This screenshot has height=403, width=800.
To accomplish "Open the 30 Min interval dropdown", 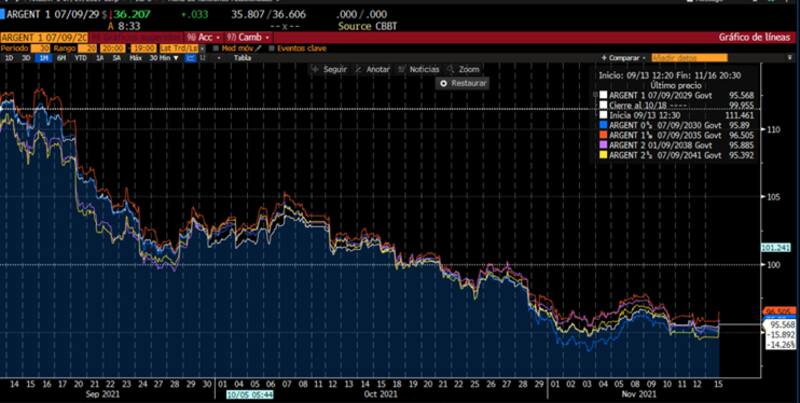I will (165, 58).
